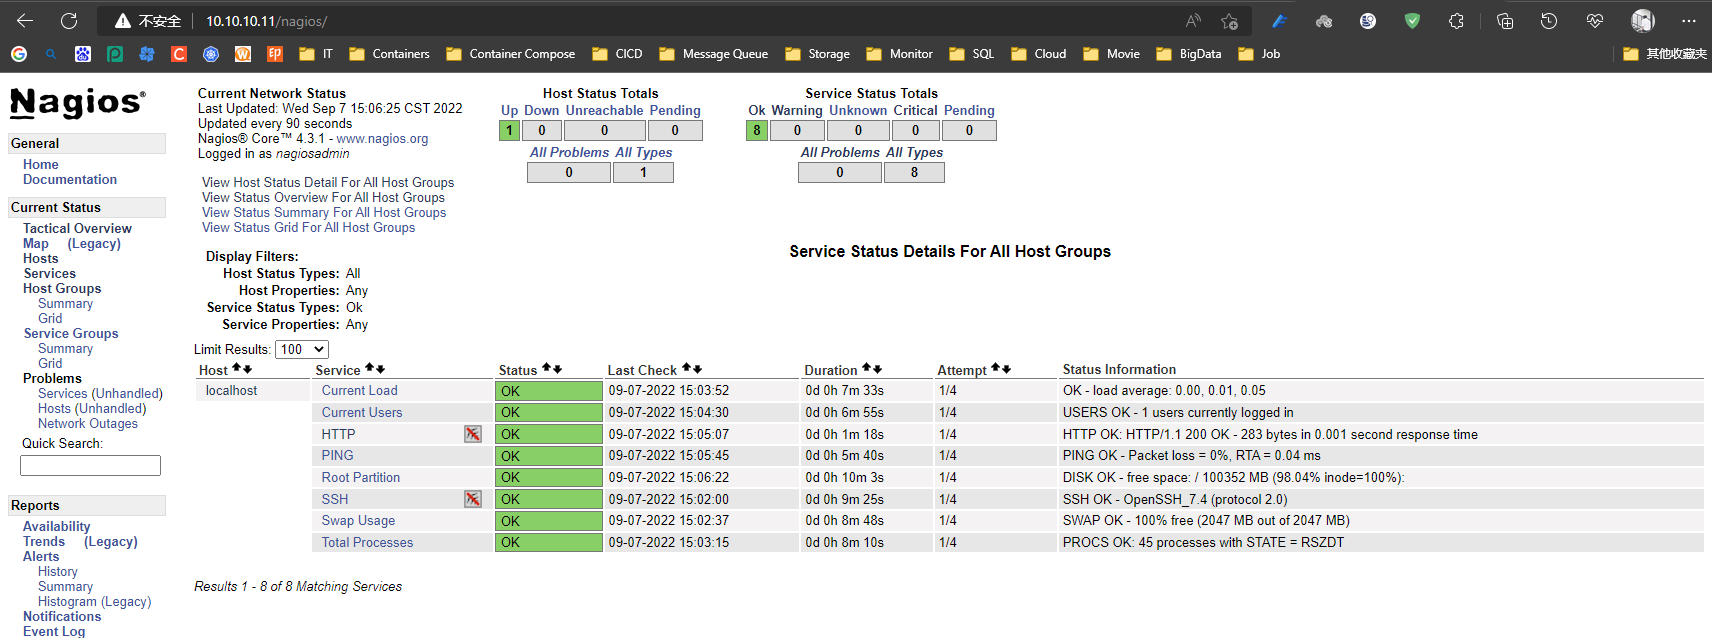Open localhost host link
Screen dimensions: 1712x638
point(231,390)
